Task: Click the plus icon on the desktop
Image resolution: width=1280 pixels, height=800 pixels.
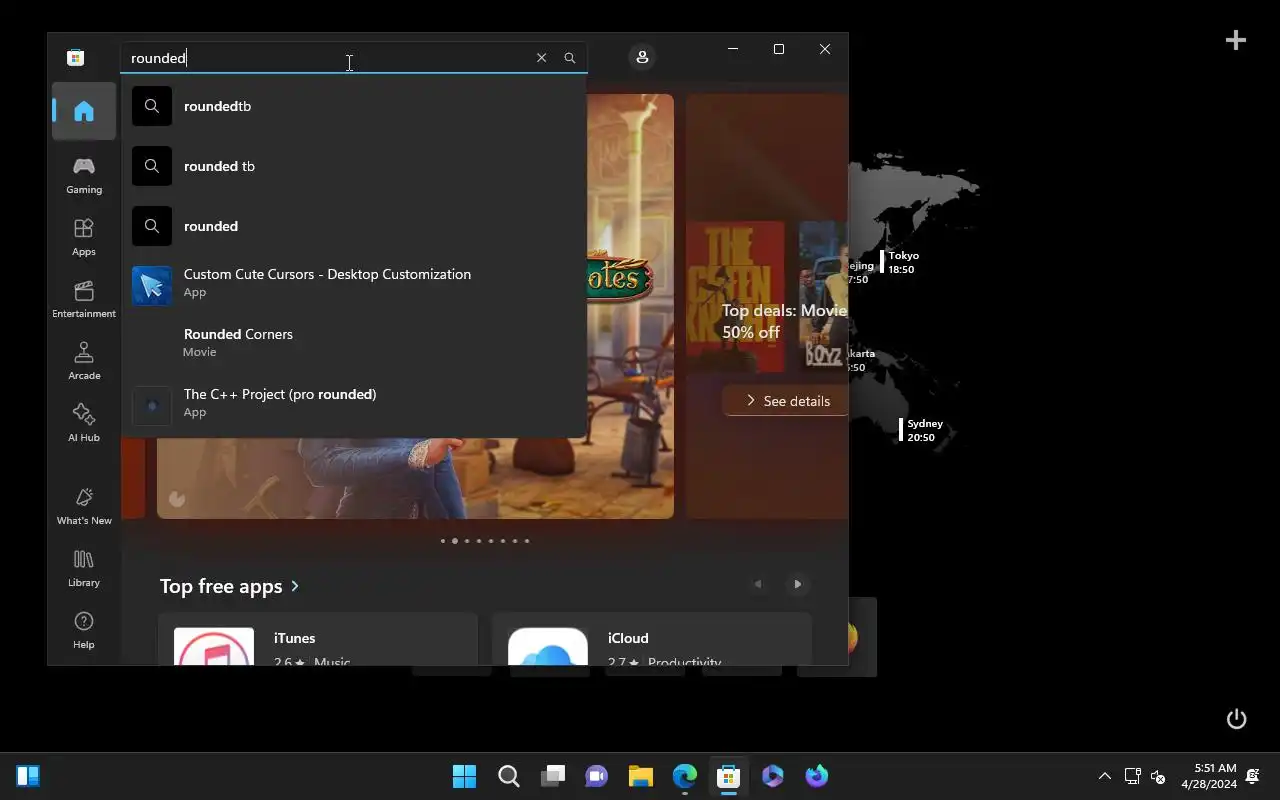Action: 1236,40
